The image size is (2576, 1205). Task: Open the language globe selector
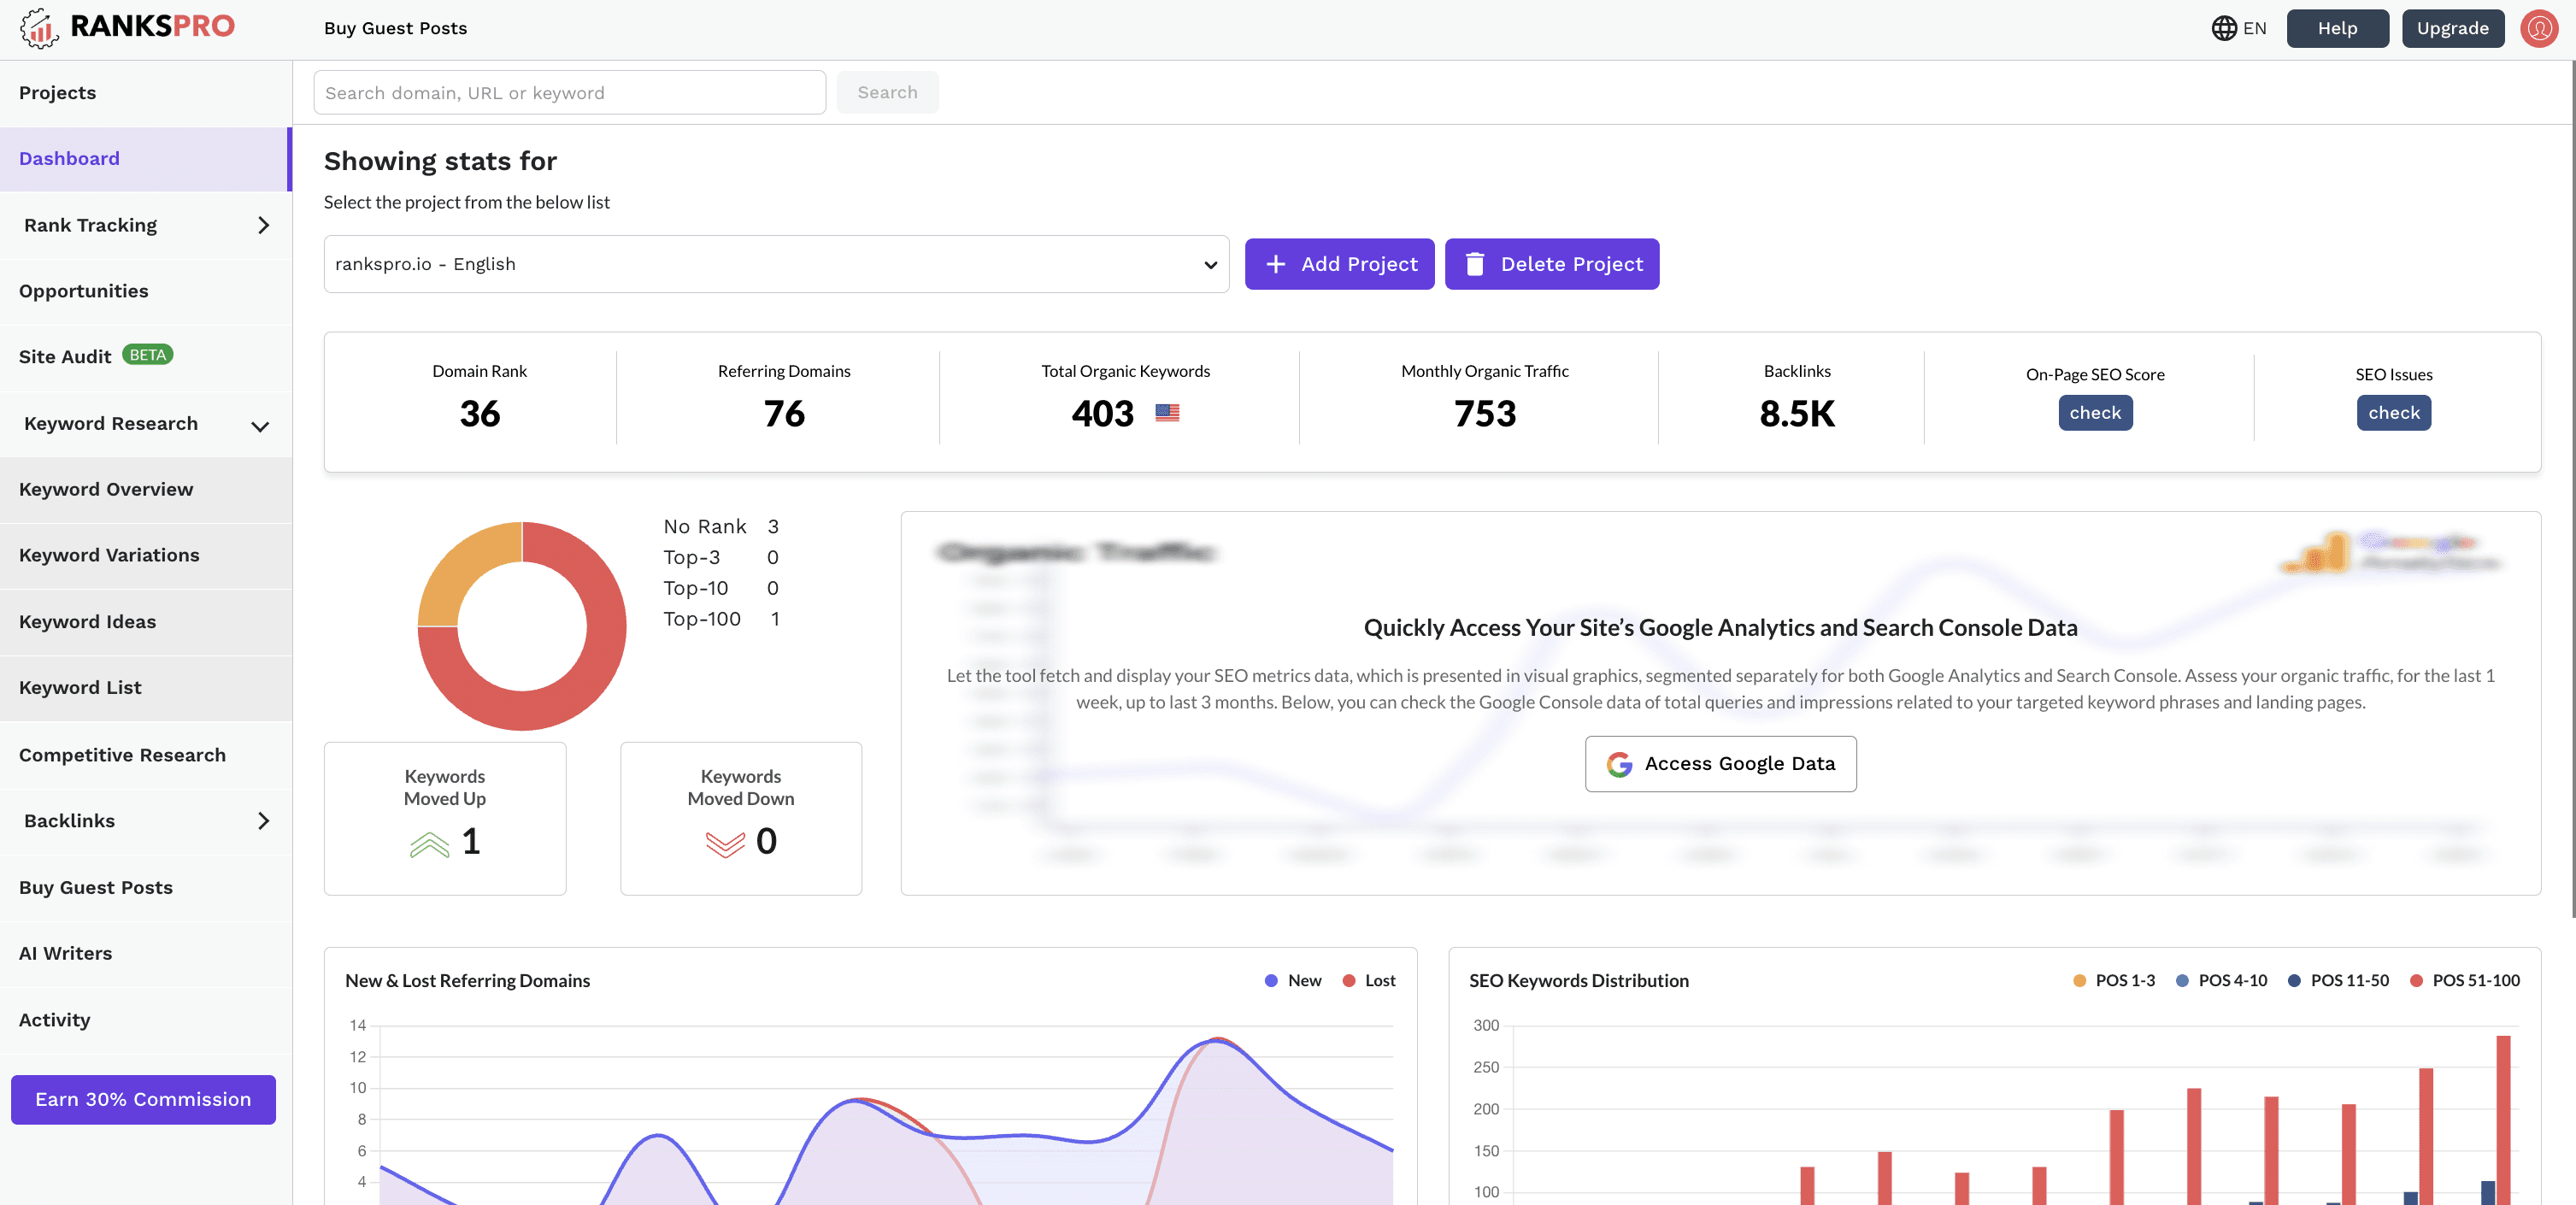(2238, 28)
